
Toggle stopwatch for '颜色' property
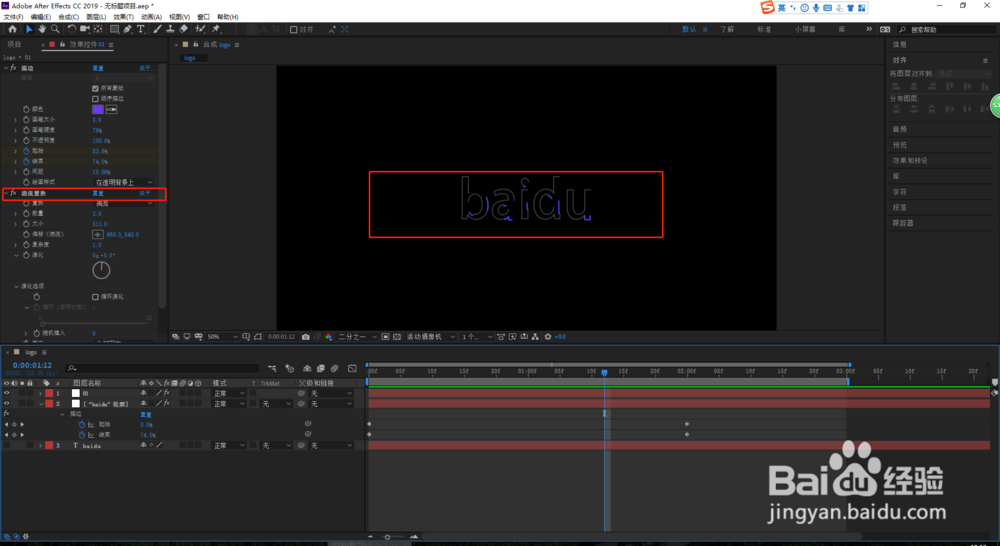coord(26,110)
